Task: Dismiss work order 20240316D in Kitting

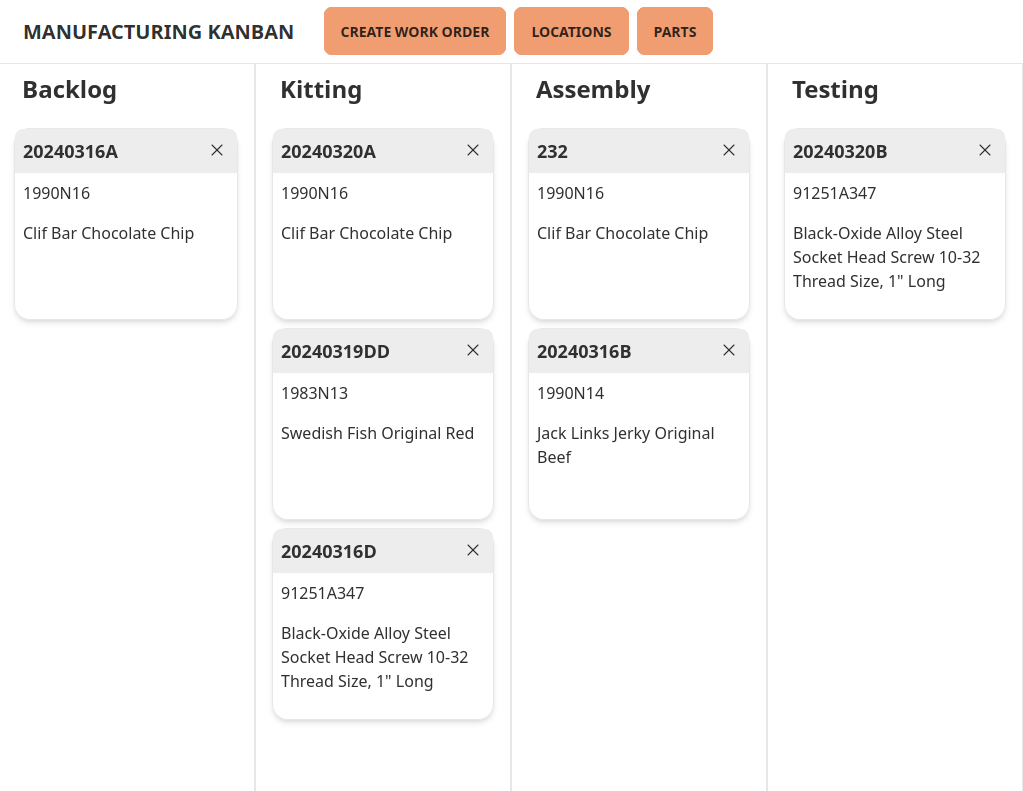Action: [472, 550]
